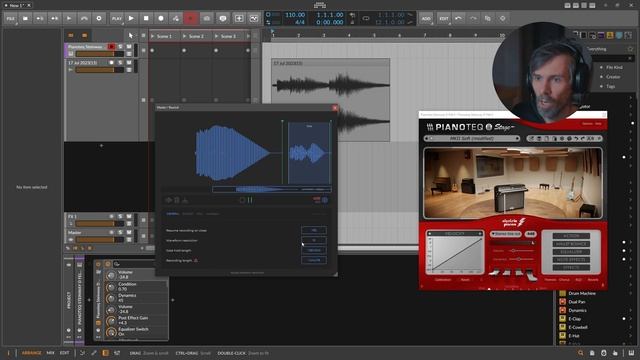Adjust the Master track volume fader

pos(100,240)
